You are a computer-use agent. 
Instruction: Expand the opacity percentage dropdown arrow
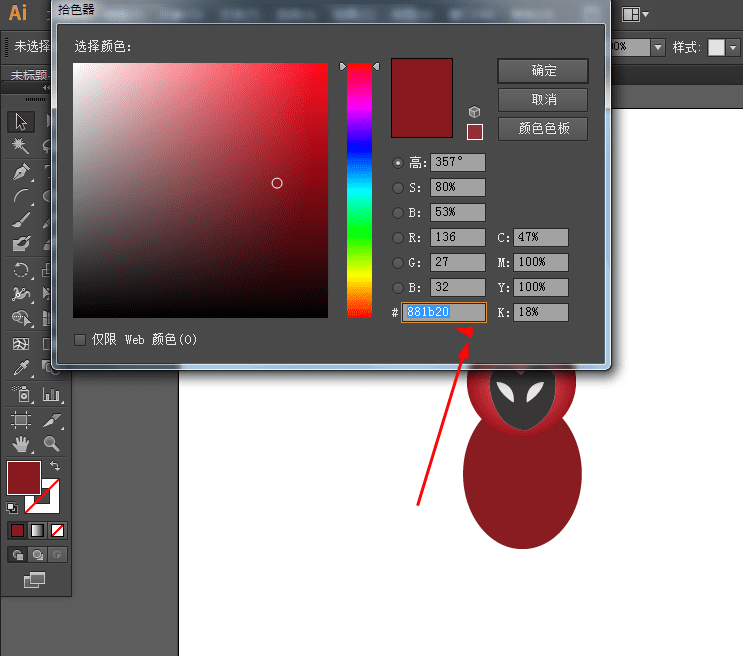(x=657, y=47)
